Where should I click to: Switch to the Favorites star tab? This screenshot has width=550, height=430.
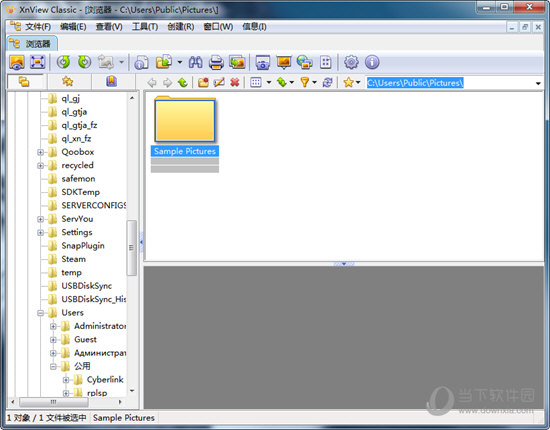tap(68, 82)
